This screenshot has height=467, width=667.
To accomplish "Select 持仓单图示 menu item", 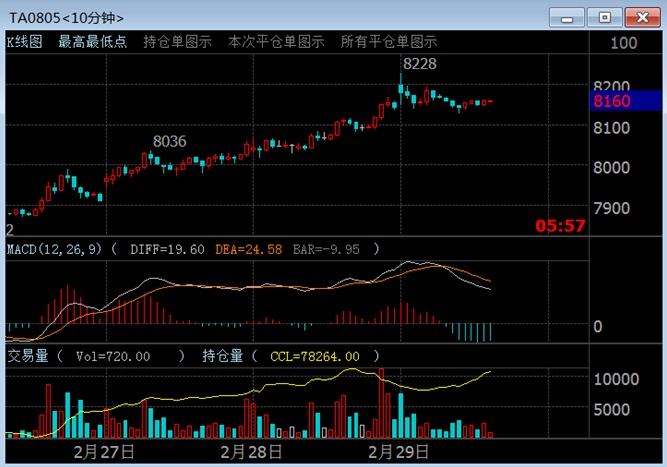I will 177,42.
